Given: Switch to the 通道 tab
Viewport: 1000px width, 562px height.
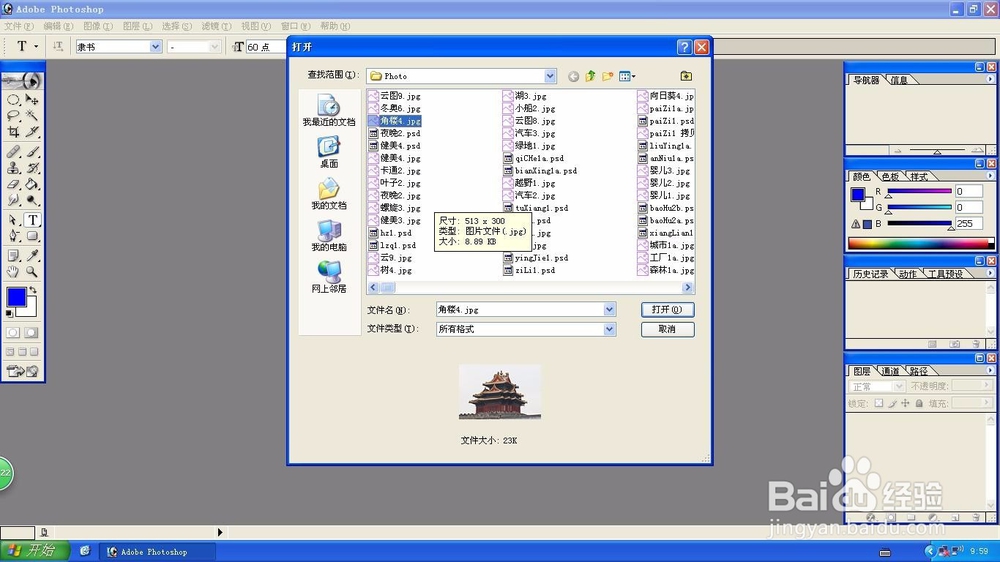Looking at the screenshot, I should (890, 371).
